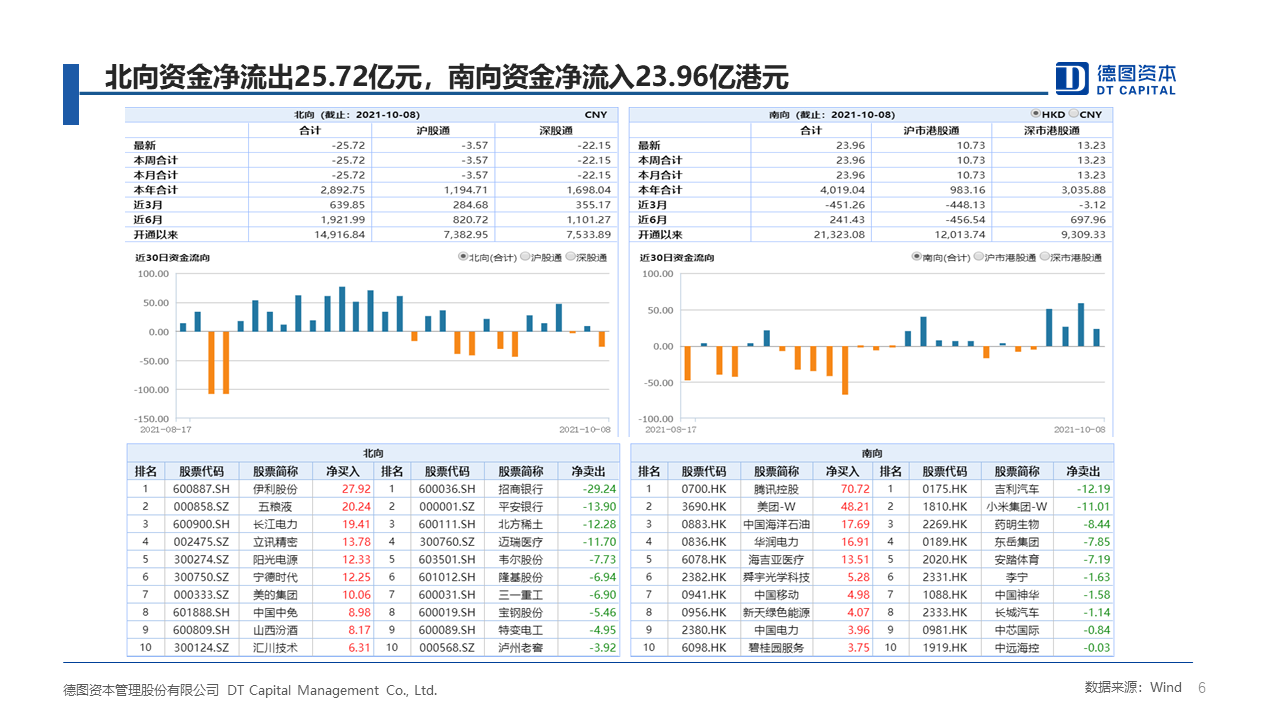Click the stock code 300124.SZ

(x=200, y=648)
